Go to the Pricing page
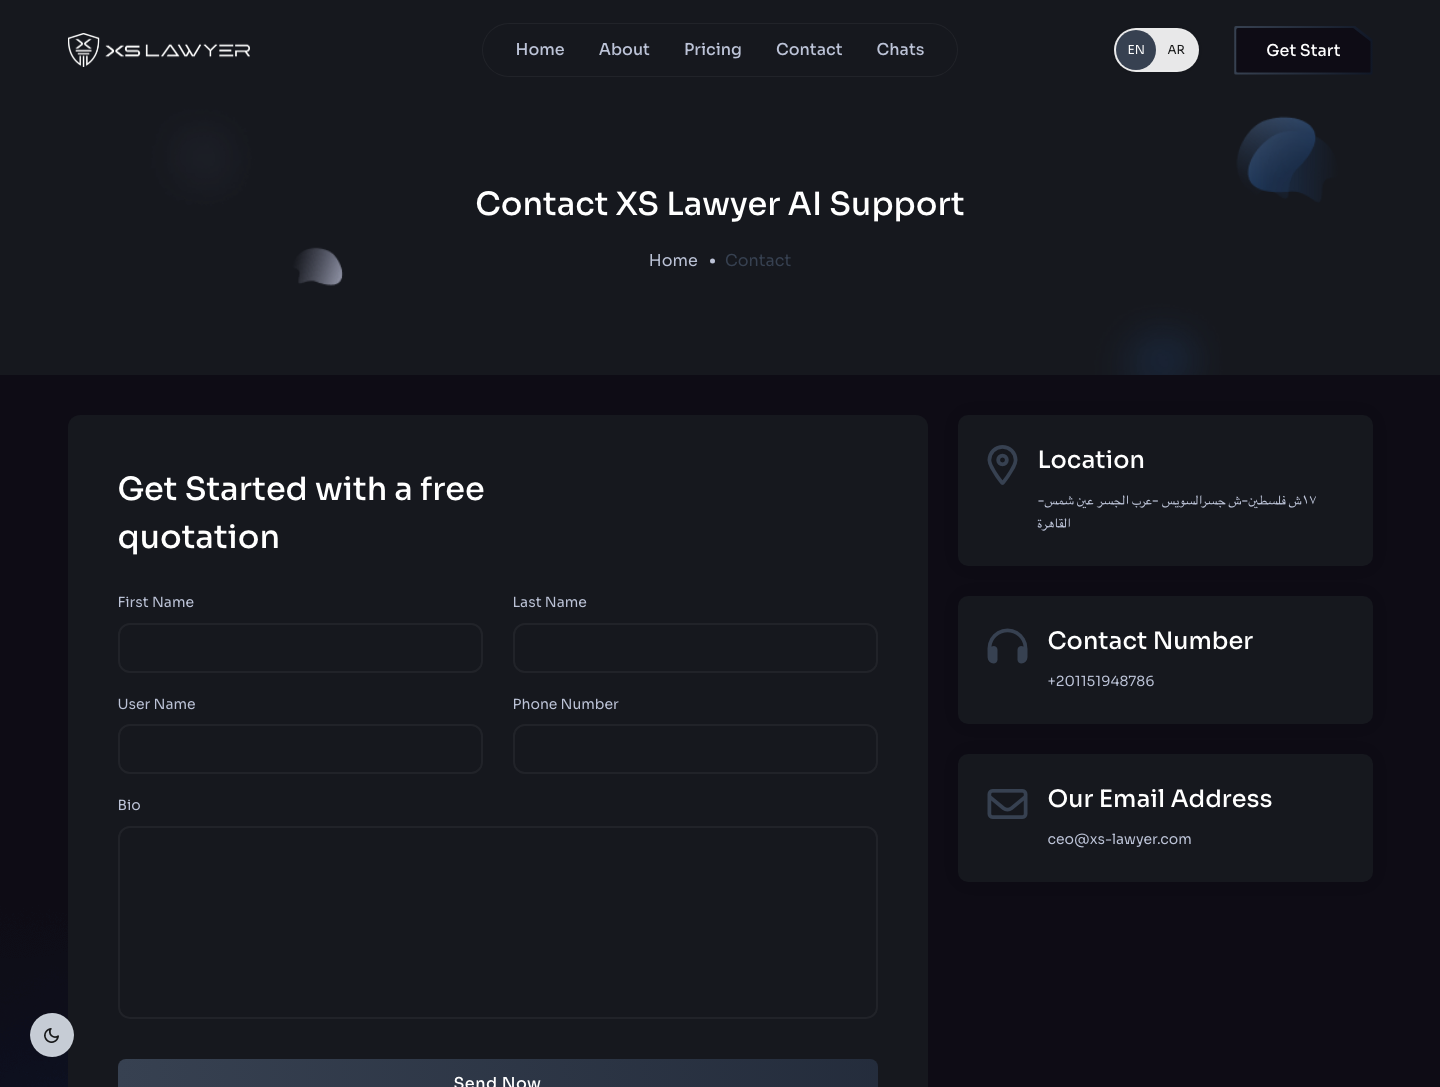 (713, 49)
